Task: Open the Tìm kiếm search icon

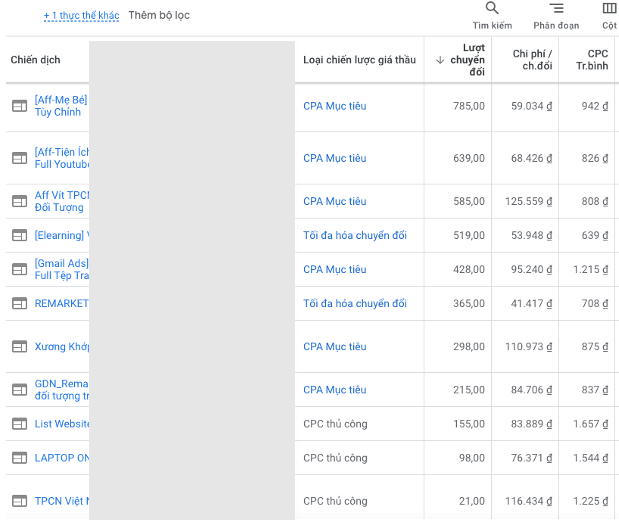Action: tap(492, 8)
